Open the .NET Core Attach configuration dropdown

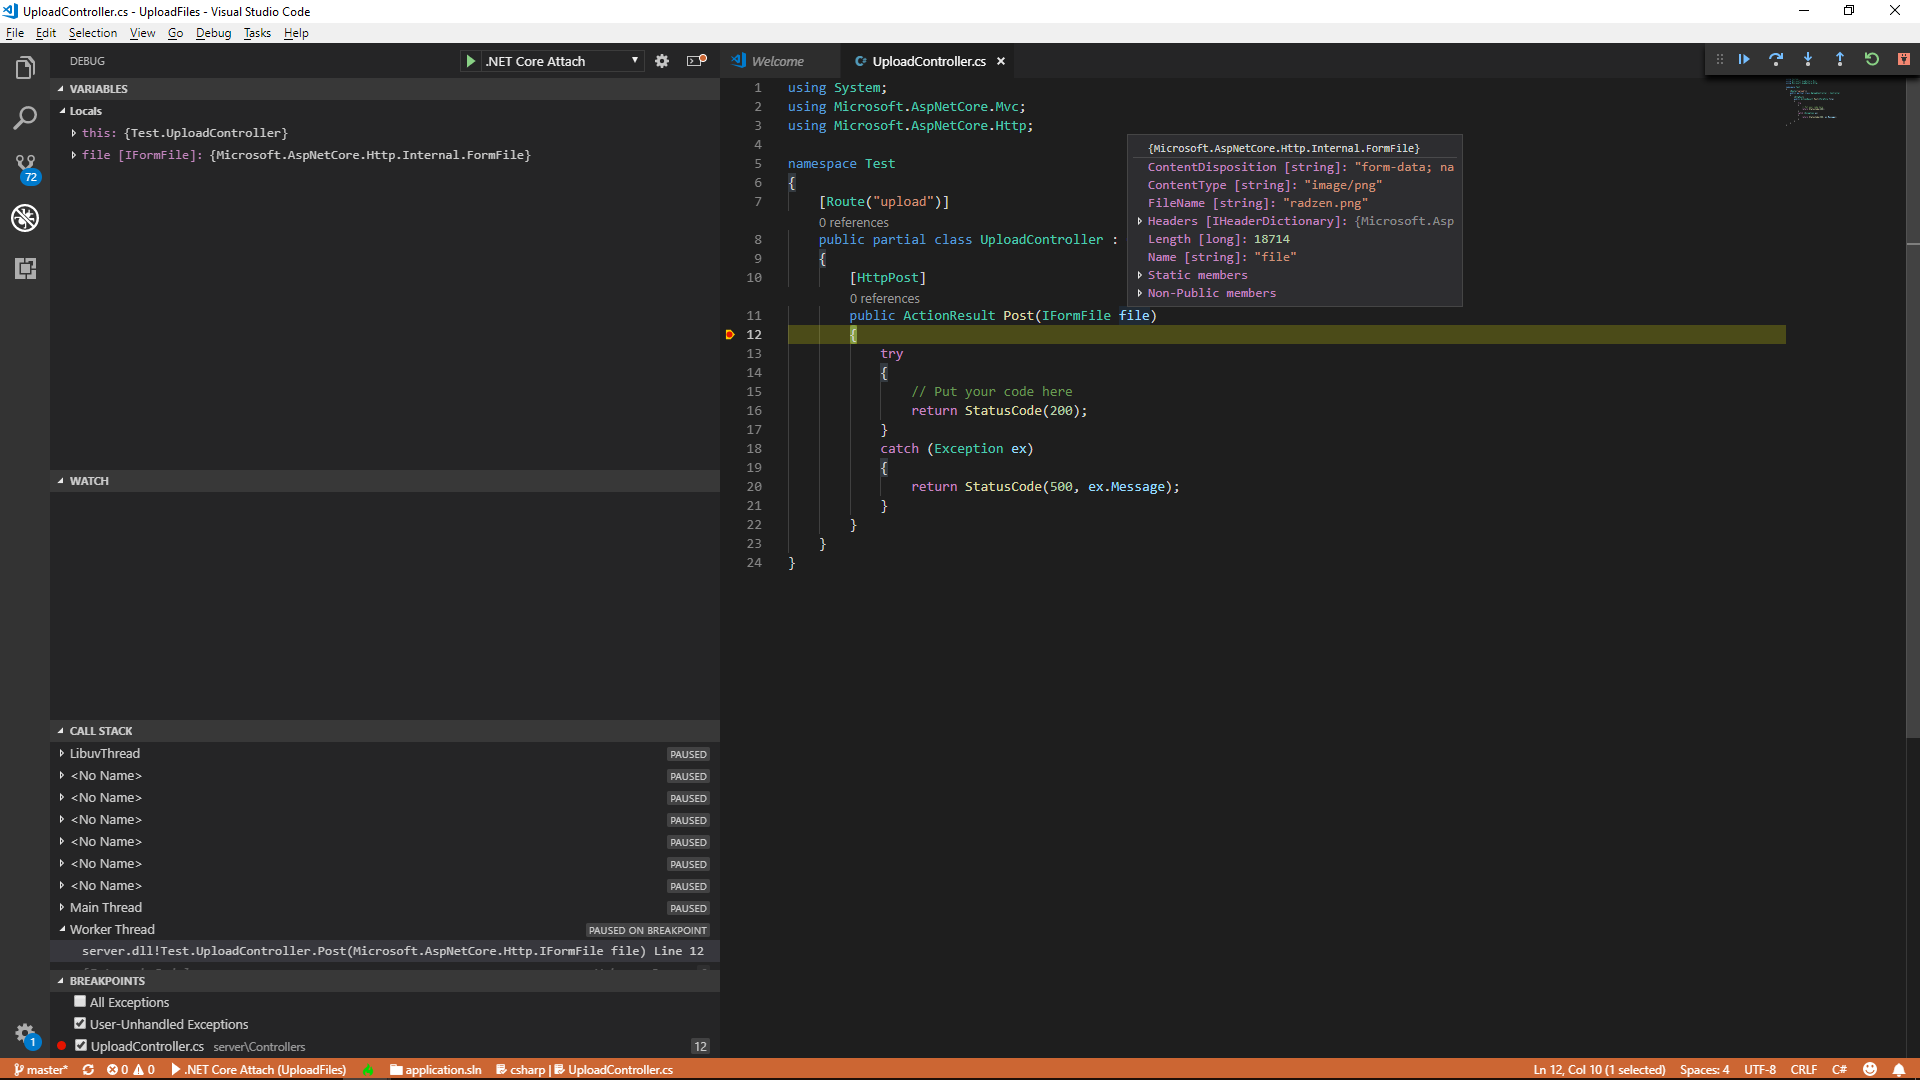pyautogui.click(x=563, y=61)
